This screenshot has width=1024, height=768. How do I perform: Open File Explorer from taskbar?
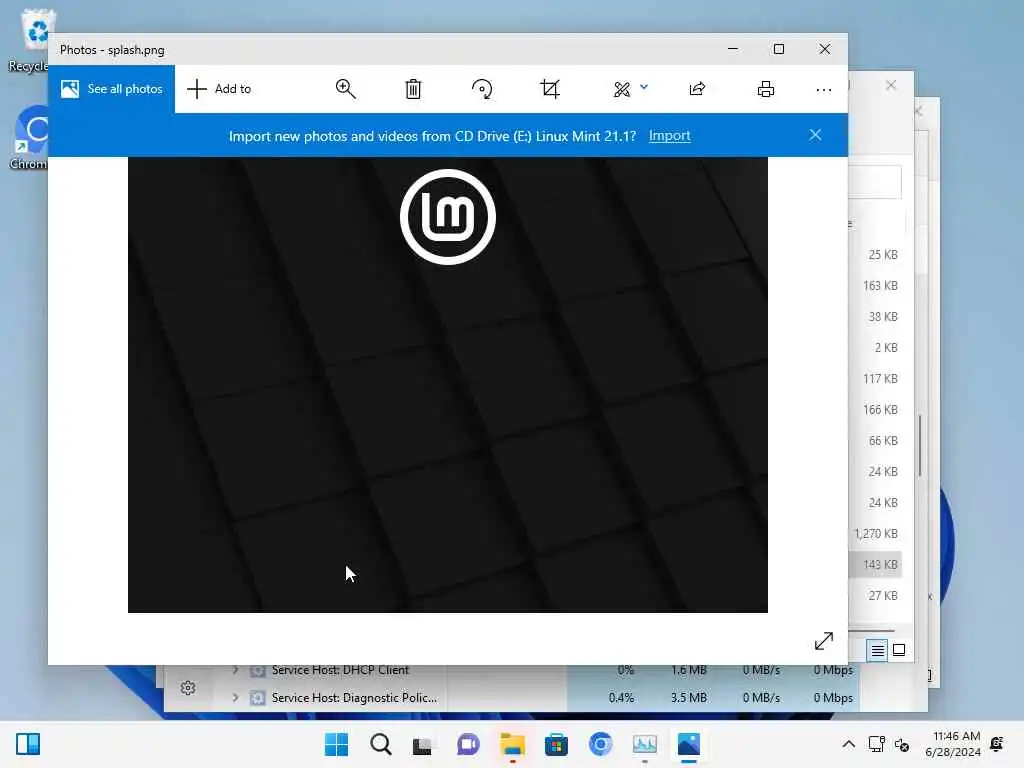[x=513, y=744]
